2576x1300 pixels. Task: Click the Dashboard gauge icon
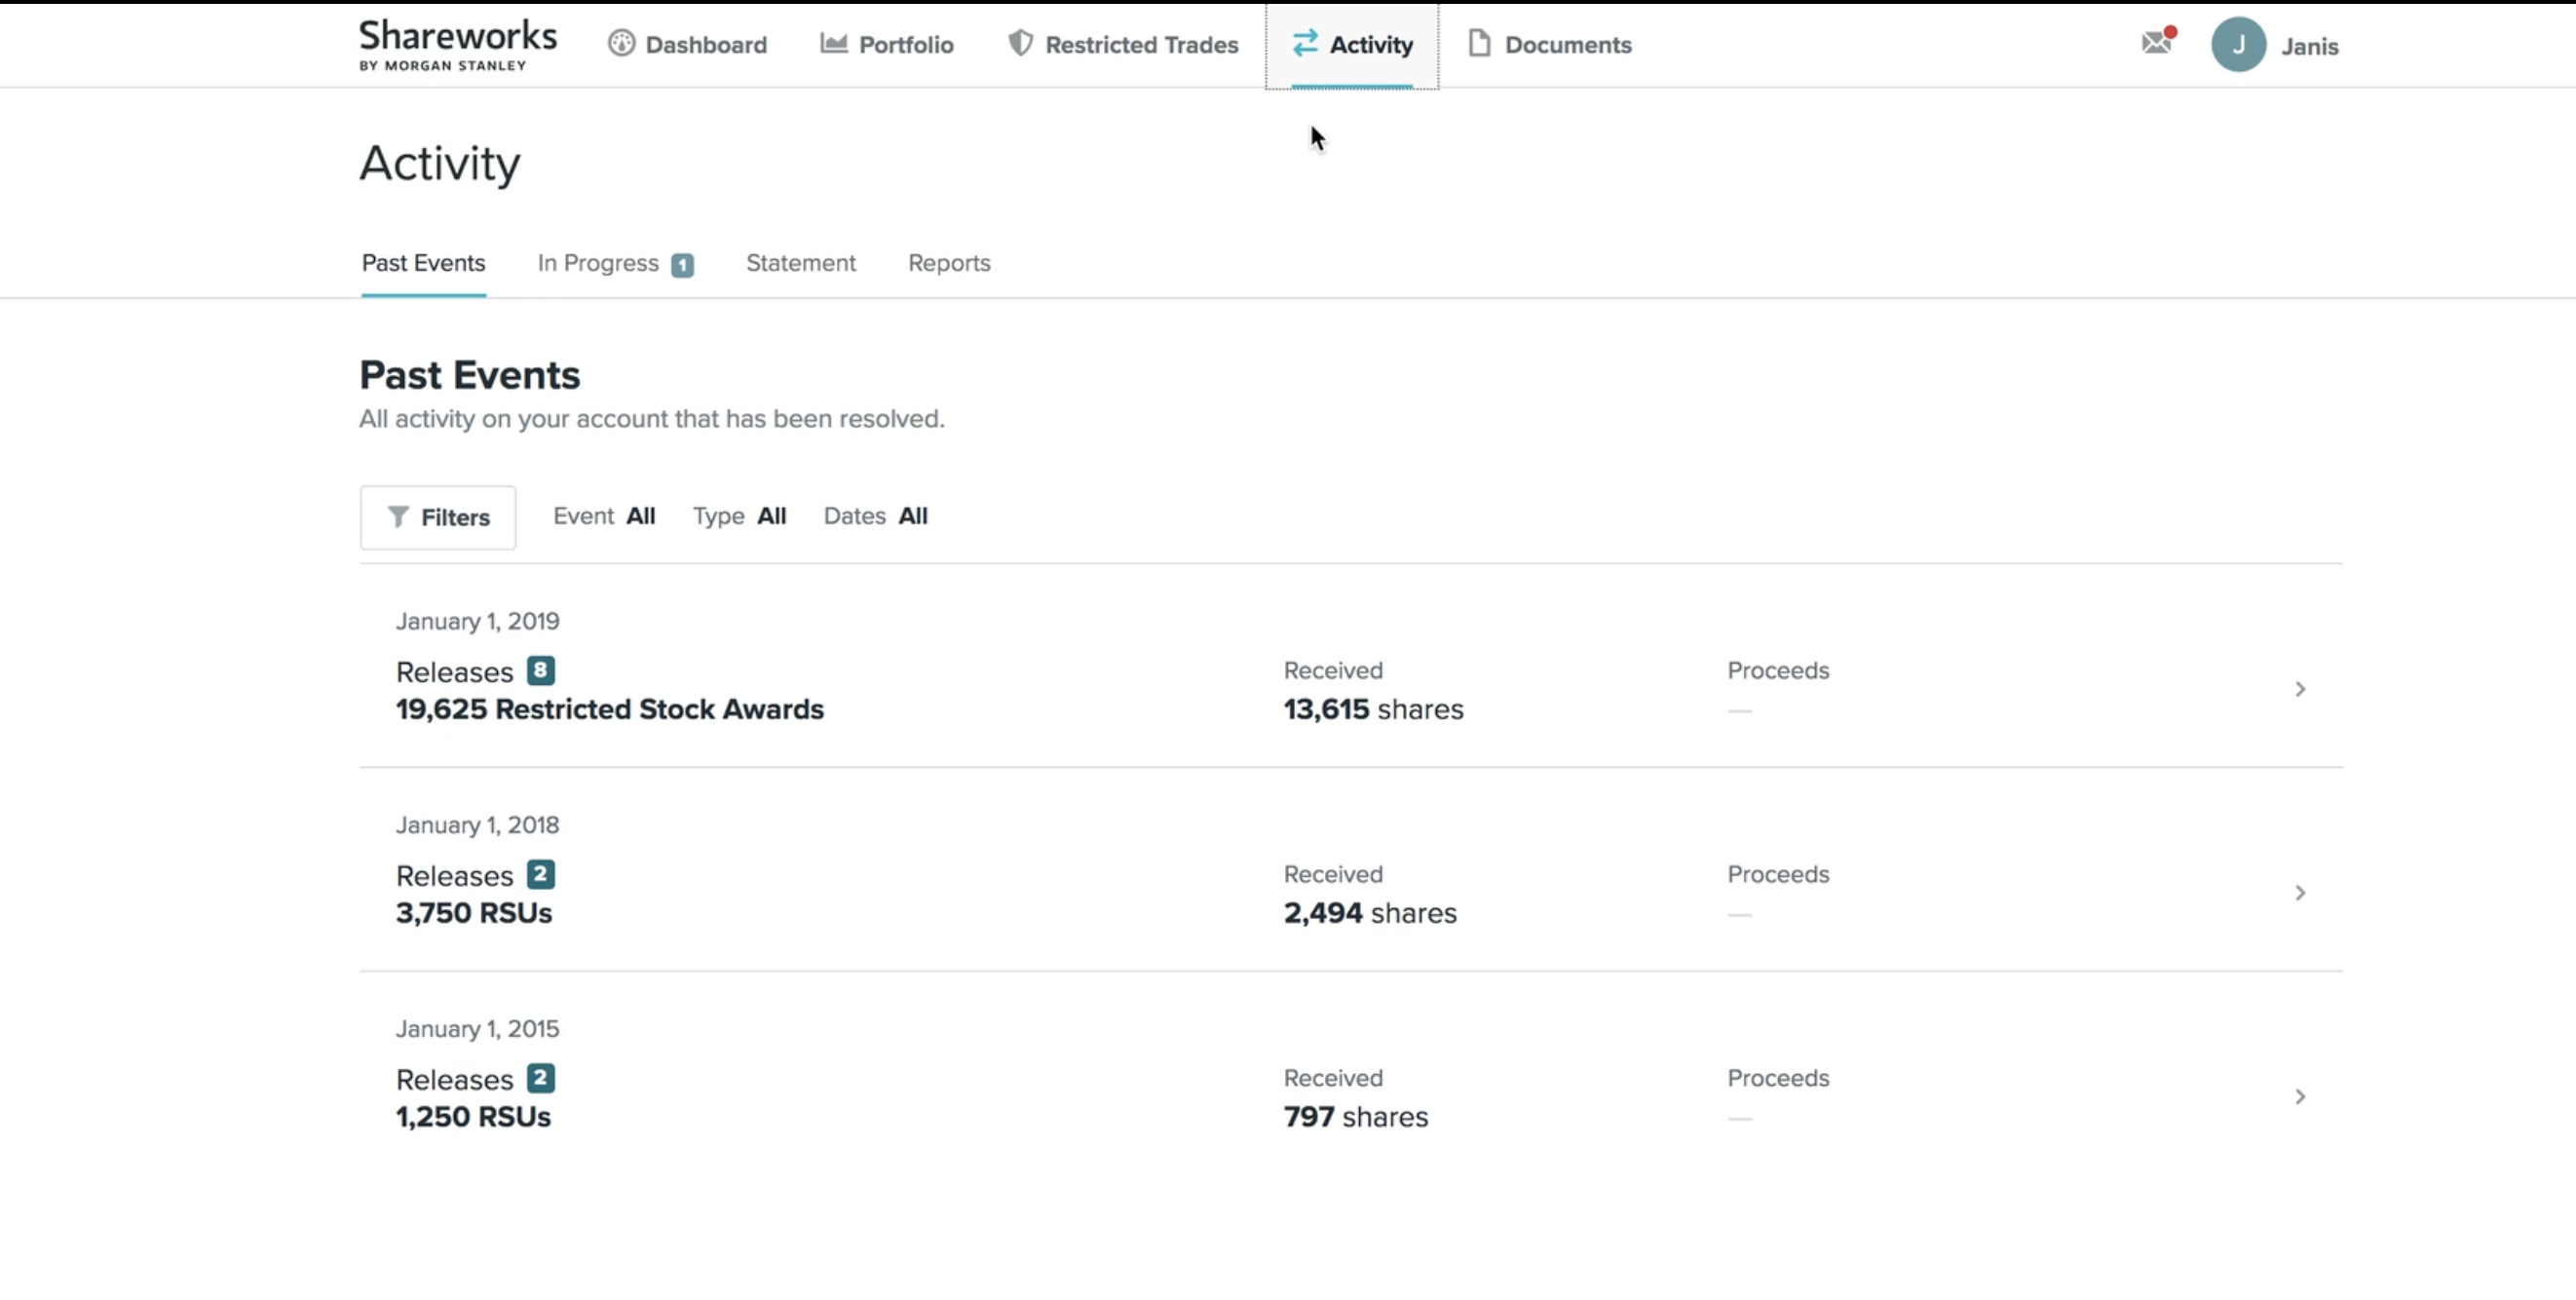[621, 44]
